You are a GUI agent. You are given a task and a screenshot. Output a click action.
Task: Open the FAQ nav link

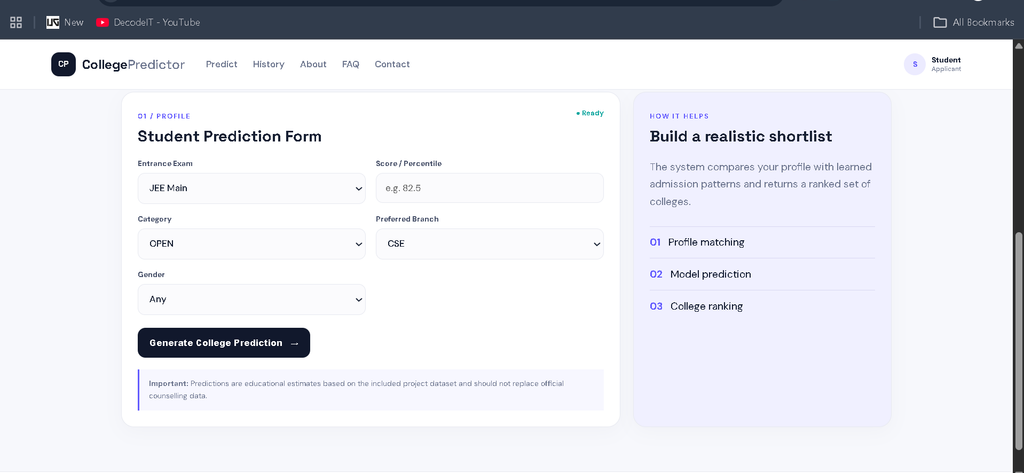pyautogui.click(x=351, y=64)
